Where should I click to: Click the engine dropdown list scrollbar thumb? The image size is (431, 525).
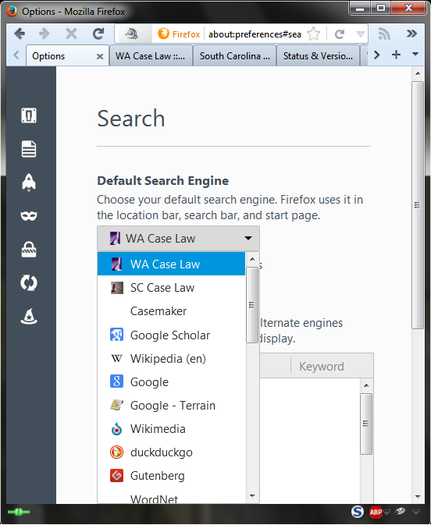pyautogui.click(x=252, y=305)
